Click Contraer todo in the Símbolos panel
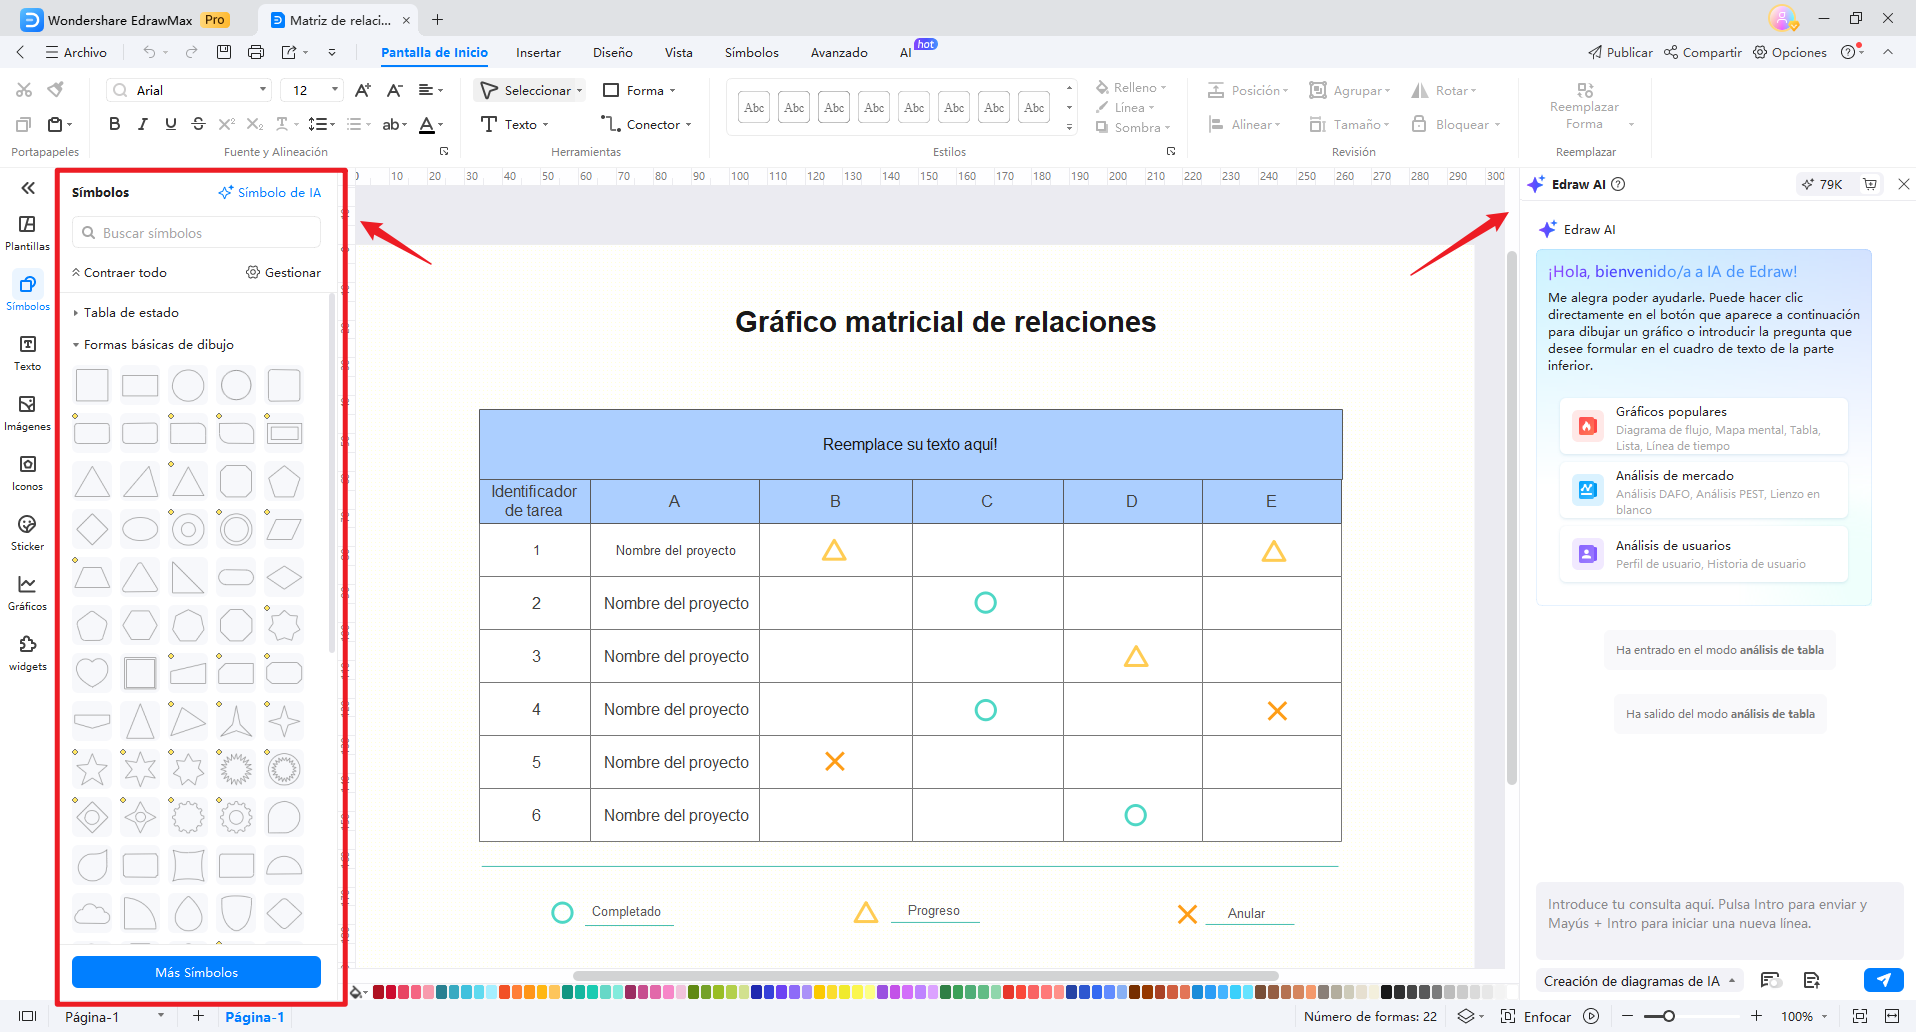1916x1032 pixels. (x=119, y=272)
